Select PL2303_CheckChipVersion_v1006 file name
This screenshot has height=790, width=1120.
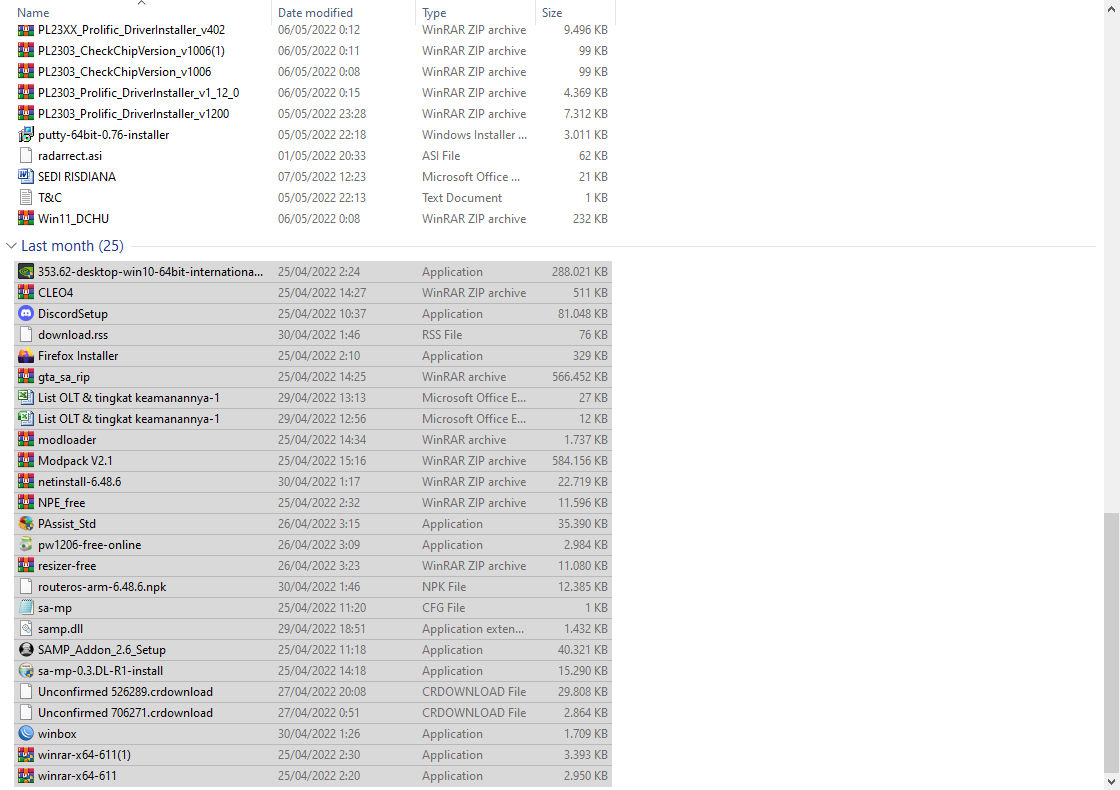pyautogui.click(x=124, y=72)
